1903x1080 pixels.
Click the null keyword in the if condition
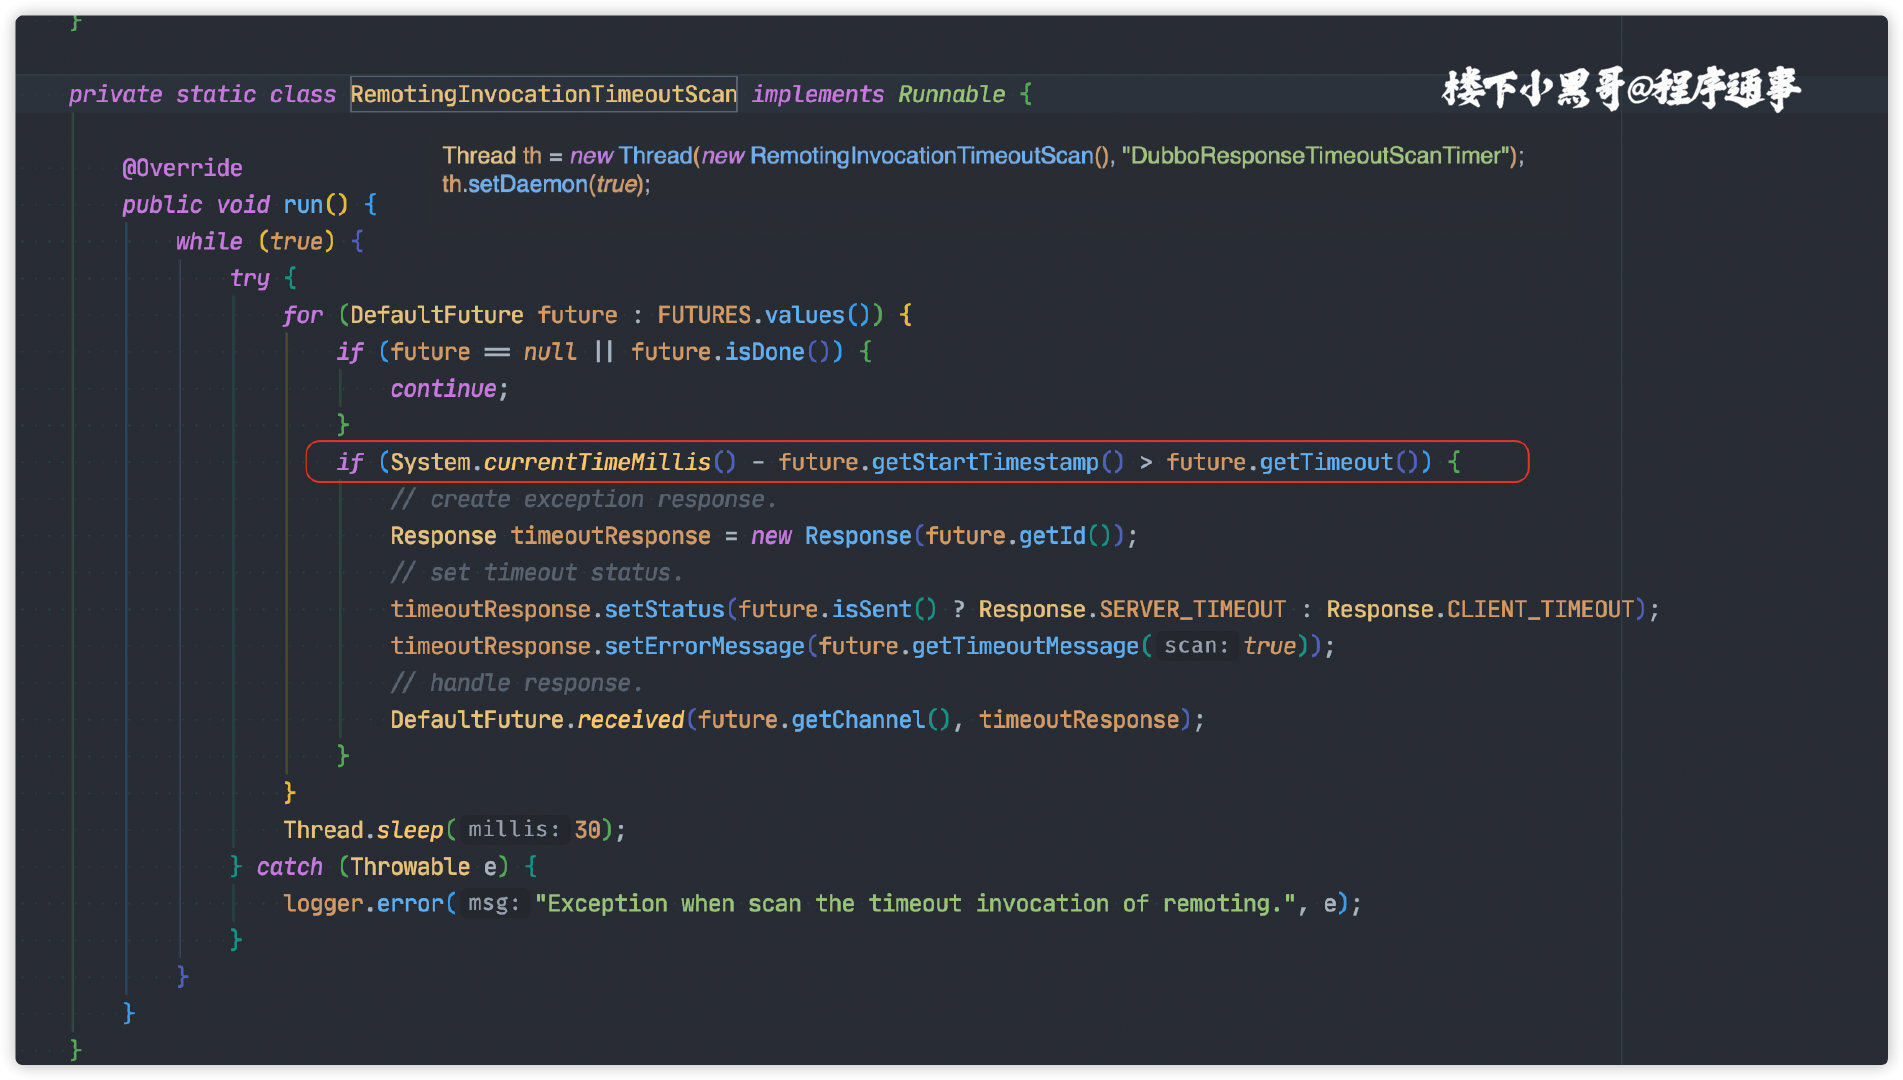pyautogui.click(x=550, y=352)
